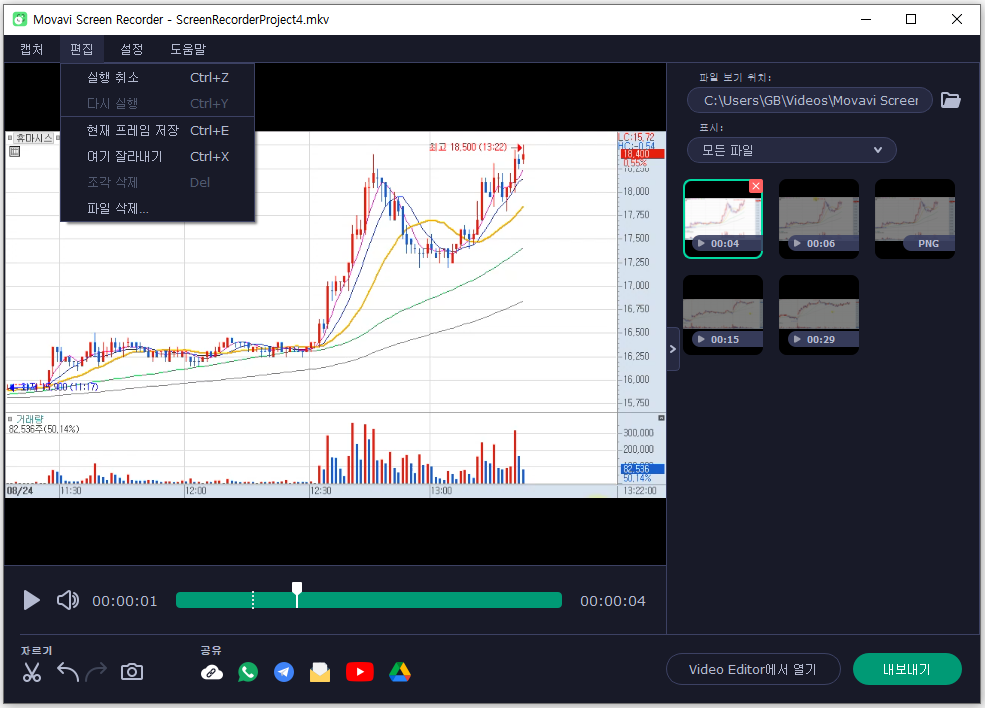Choose 실행 취소 from the menu
This screenshot has height=708, width=985.
click(158, 77)
